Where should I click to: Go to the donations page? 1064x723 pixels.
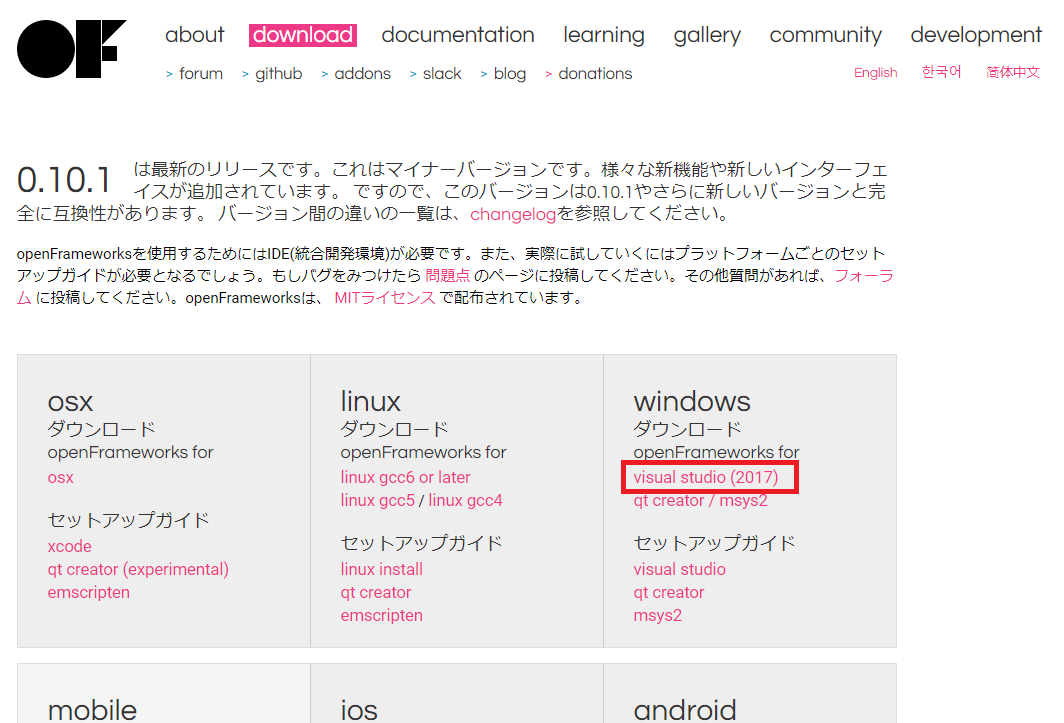click(595, 73)
